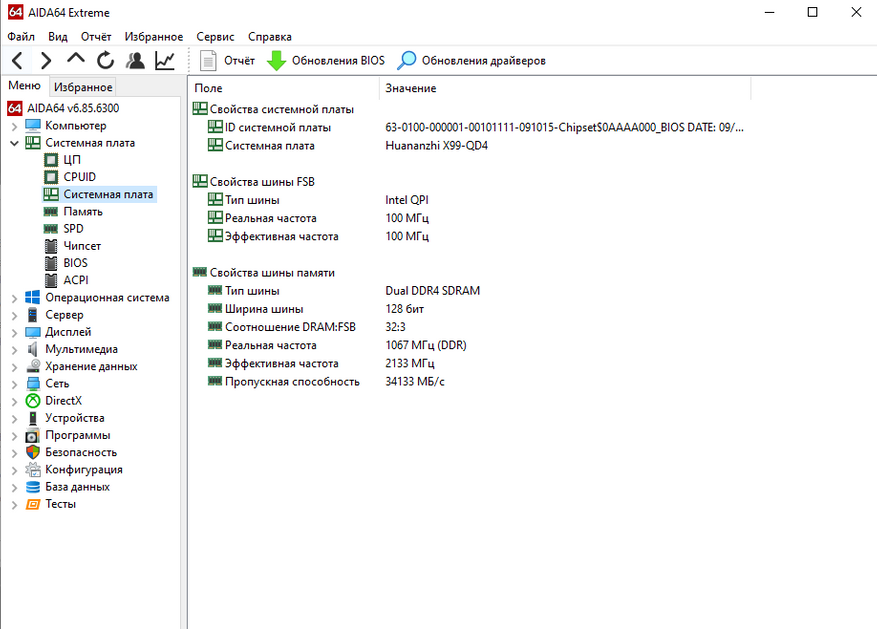
Task: Switch to the Избранное tab
Action: [x=83, y=87]
